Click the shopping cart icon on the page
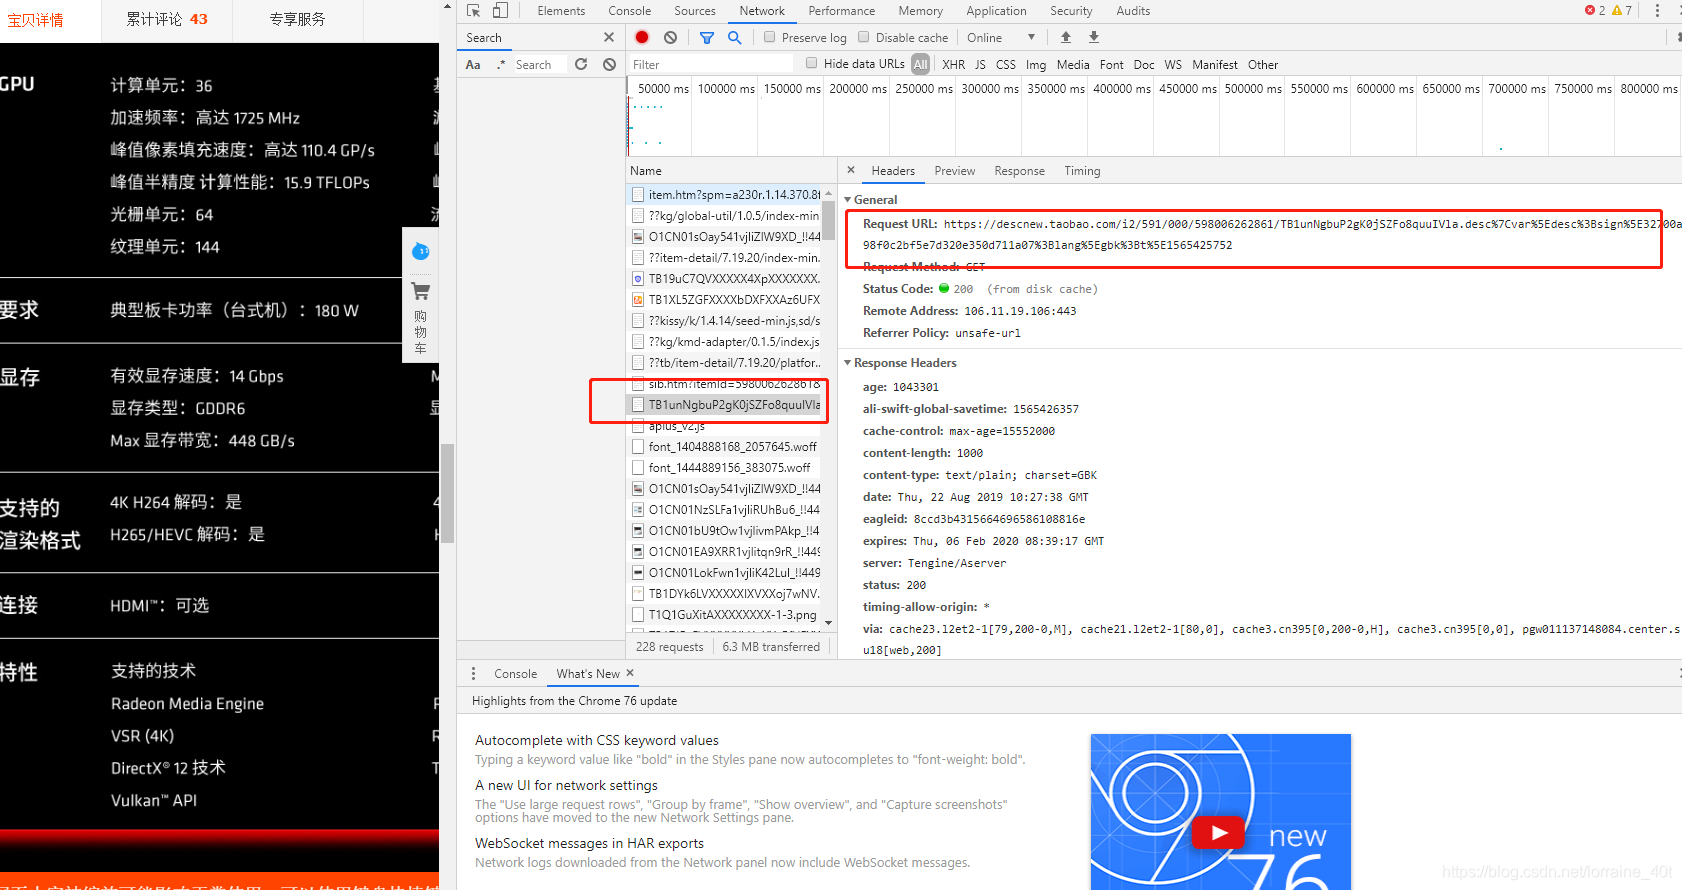The image size is (1682, 890). tap(420, 291)
